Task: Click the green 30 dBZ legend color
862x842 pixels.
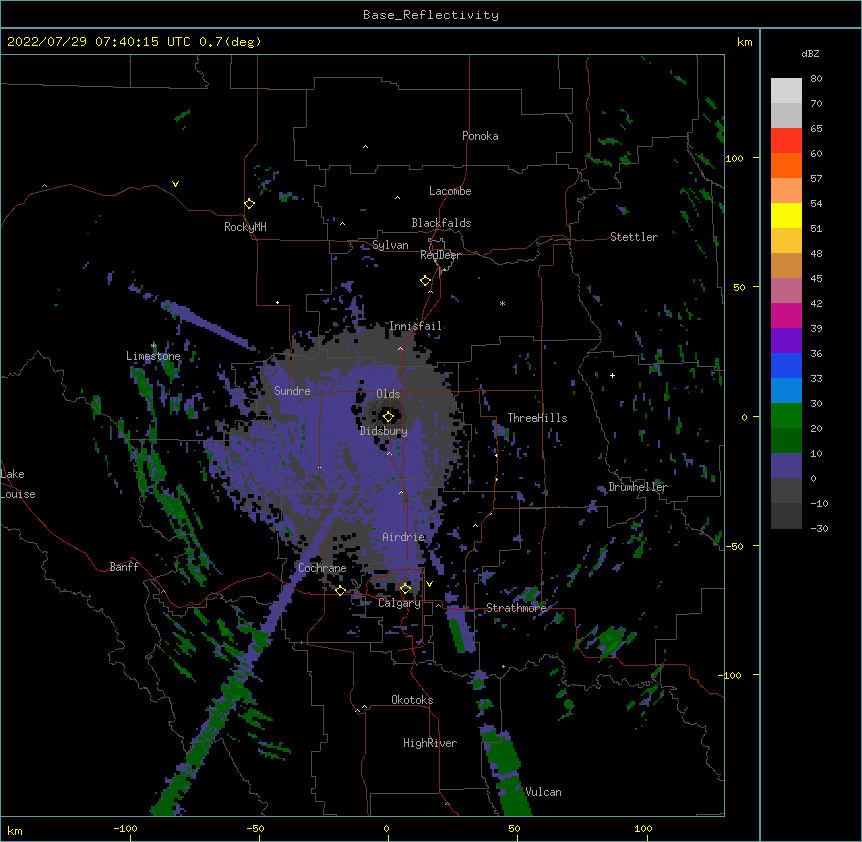Action: coord(786,416)
